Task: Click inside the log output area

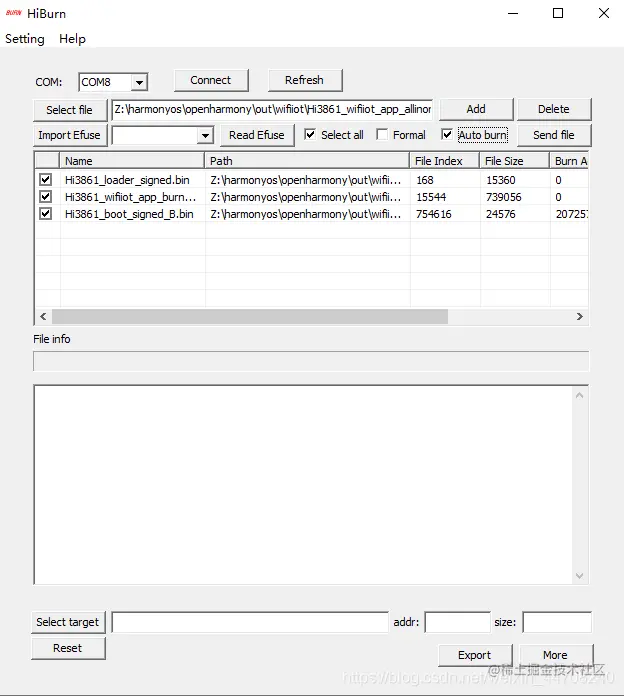Action: [304, 485]
